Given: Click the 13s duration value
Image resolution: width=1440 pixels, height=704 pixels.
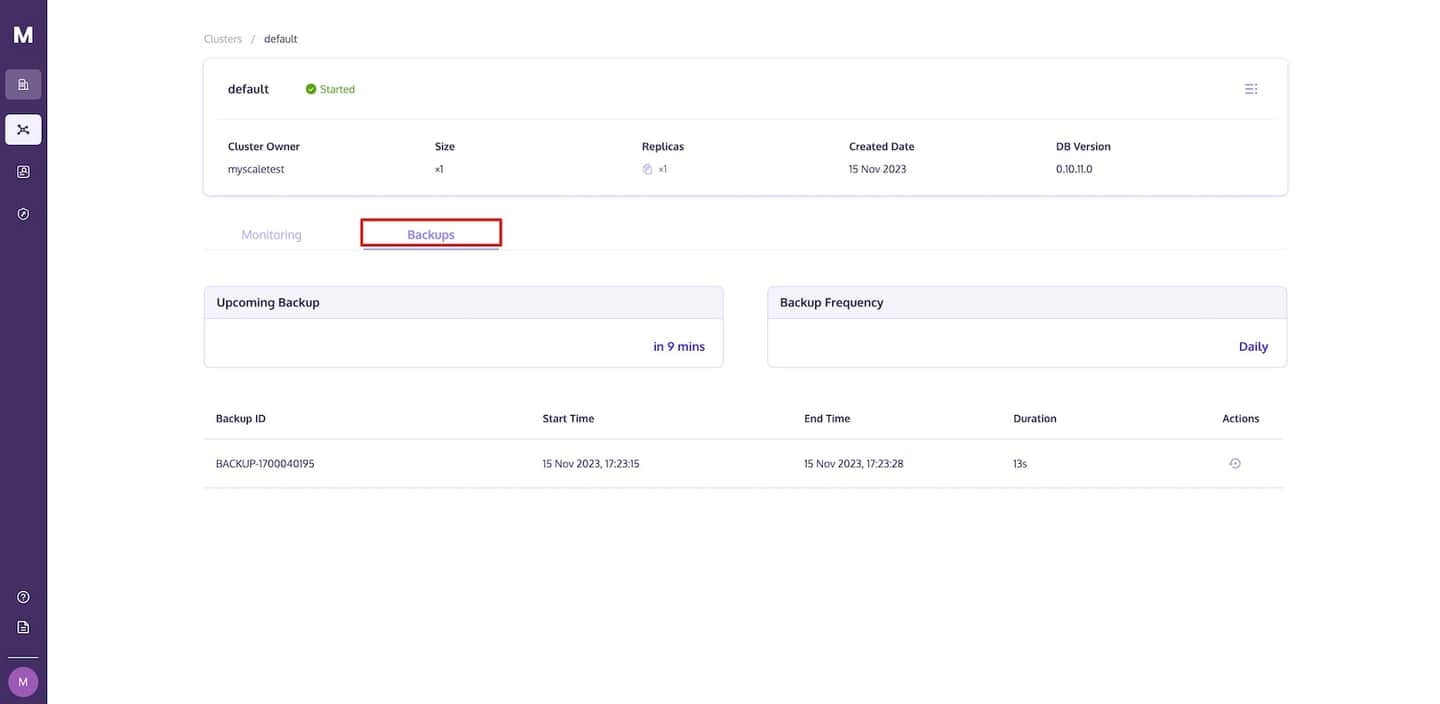Looking at the screenshot, I should pos(1020,464).
